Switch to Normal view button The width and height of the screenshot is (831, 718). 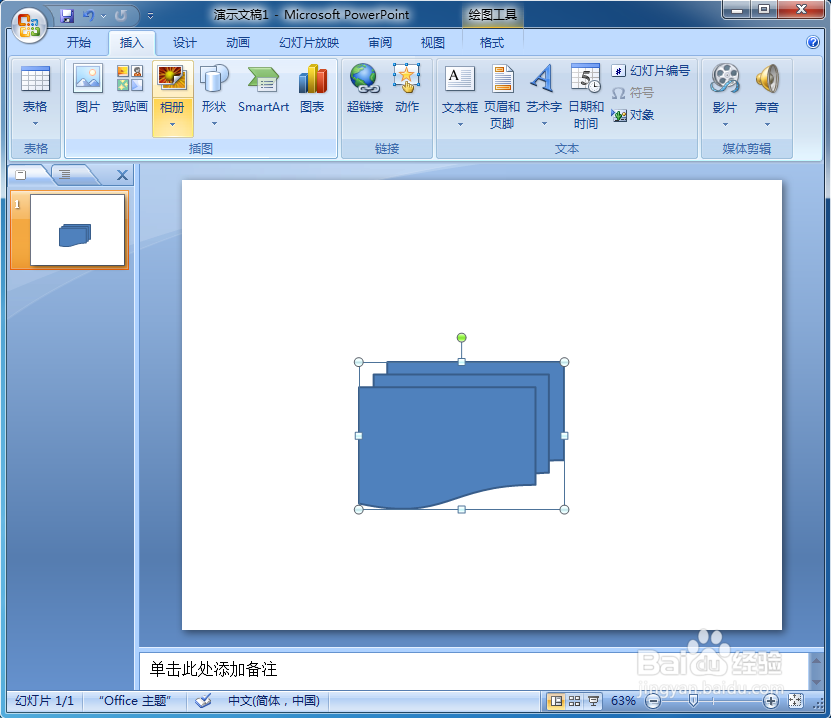[x=556, y=701]
